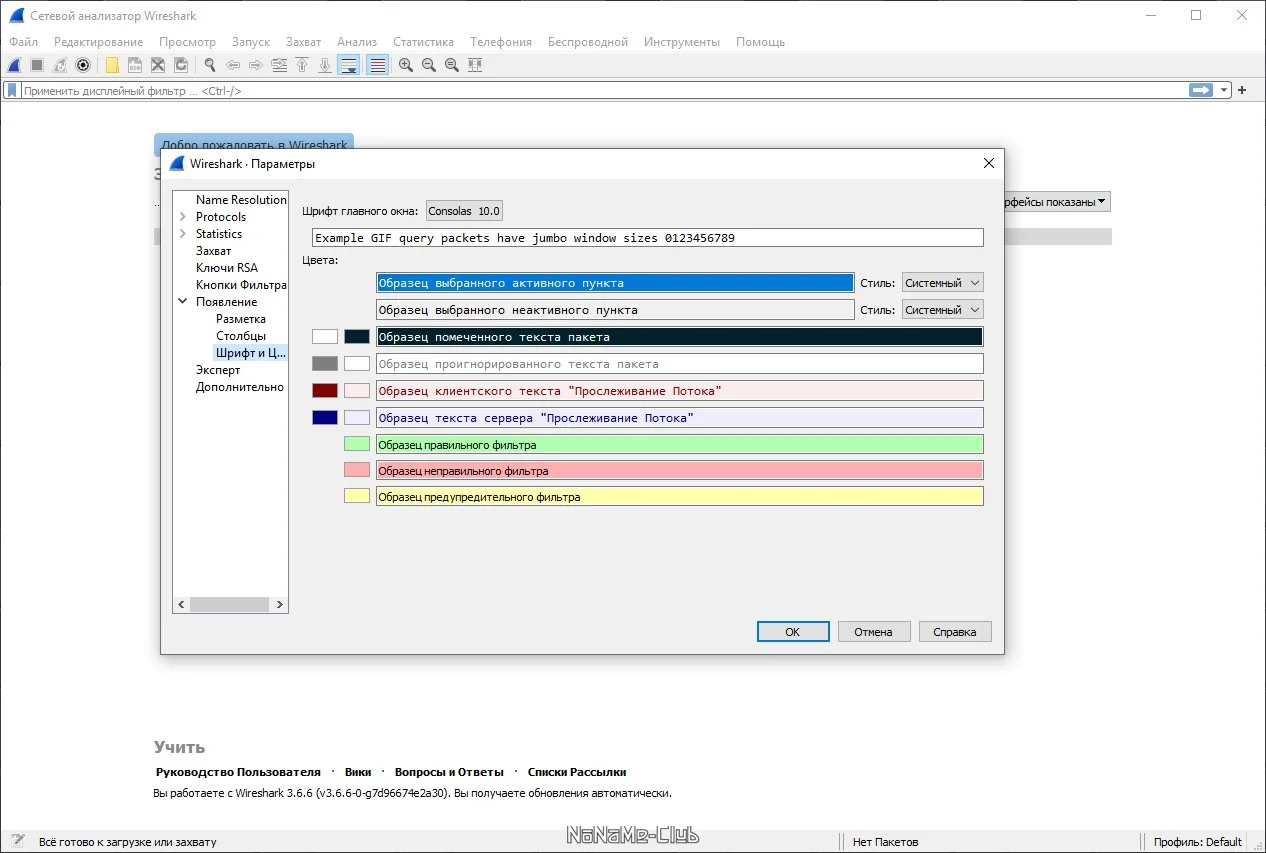Open the display filter history dropdown
1266x853 pixels.
click(1224, 90)
